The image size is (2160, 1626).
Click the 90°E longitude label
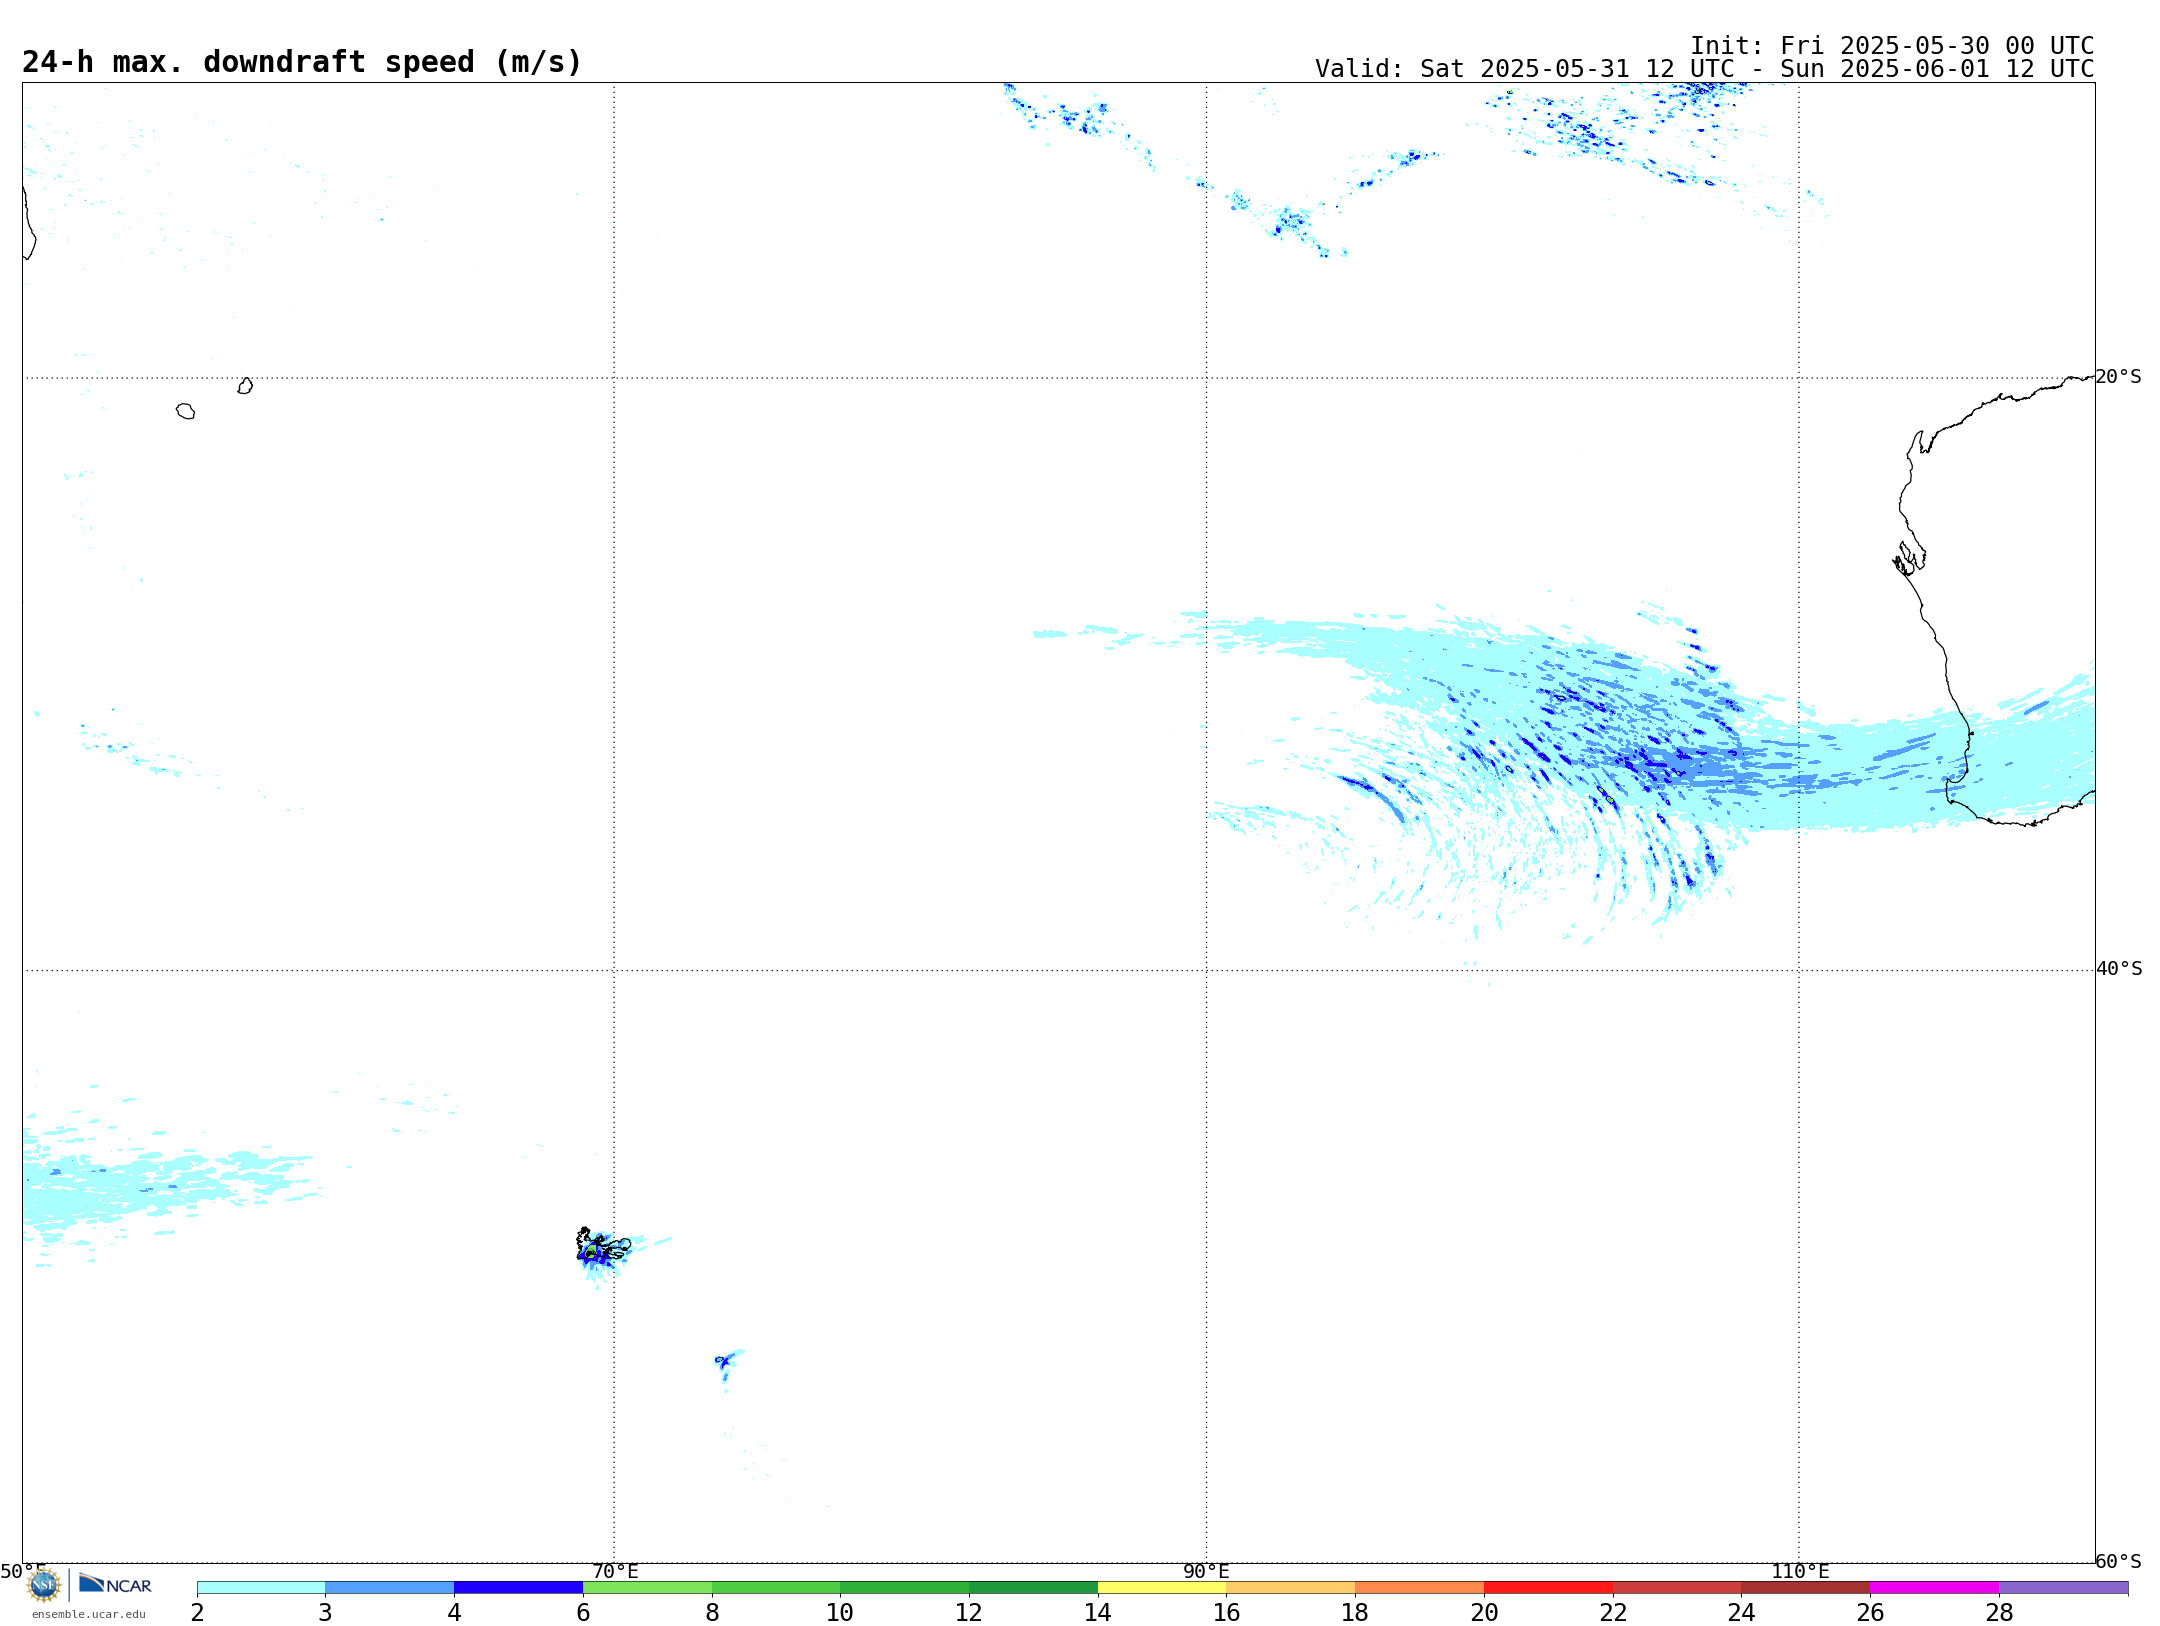click(1206, 1571)
